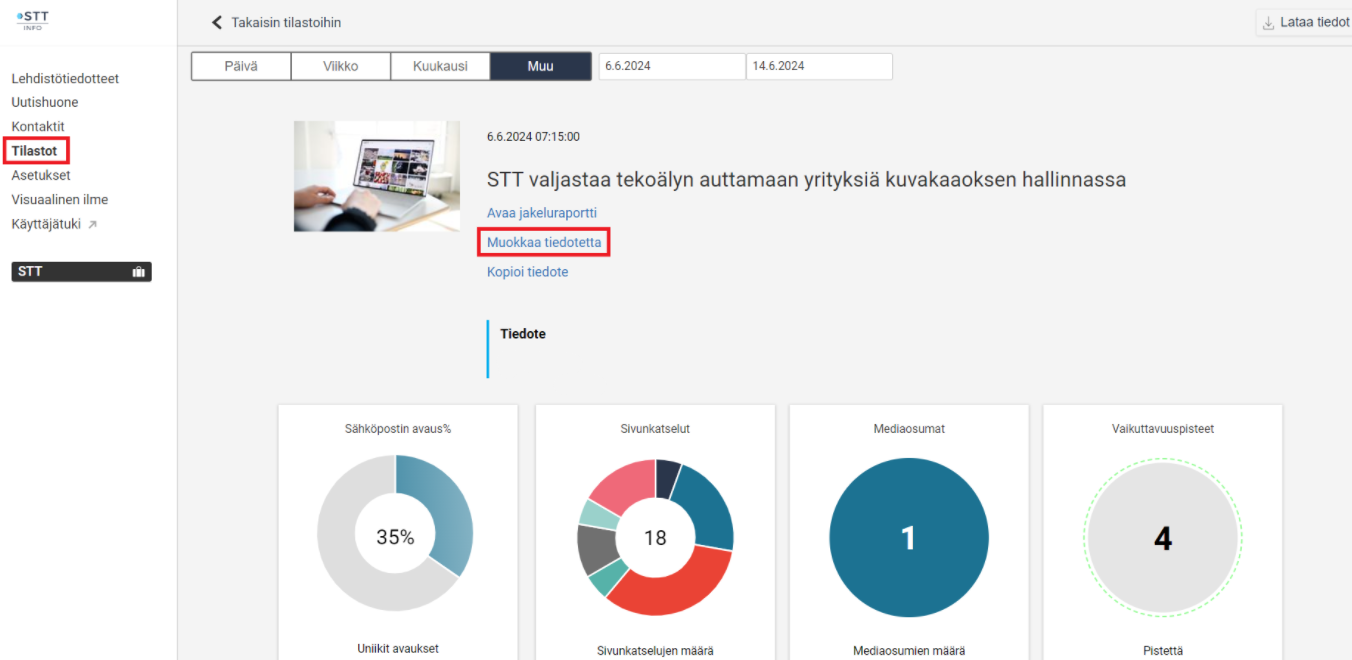Image resolution: width=1352 pixels, height=660 pixels.
Task: Select the Viikko time range tab
Action: click(x=341, y=67)
